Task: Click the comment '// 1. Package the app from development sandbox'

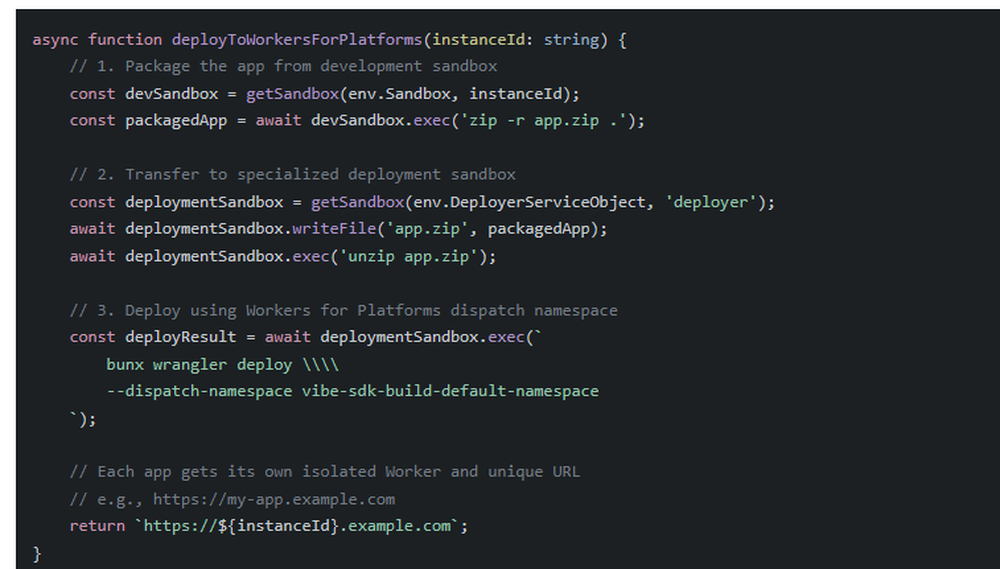Action: click(x=283, y=66)
